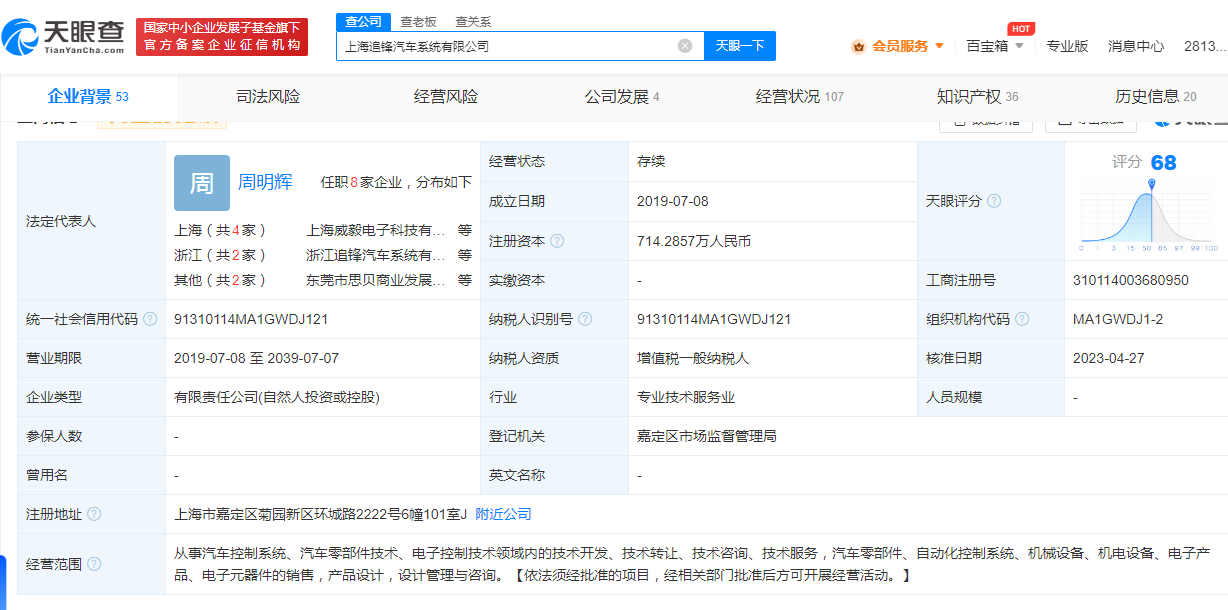1228x610 pixels.
Task: Open the 2813... user account menu
Action: (1204, 46)
